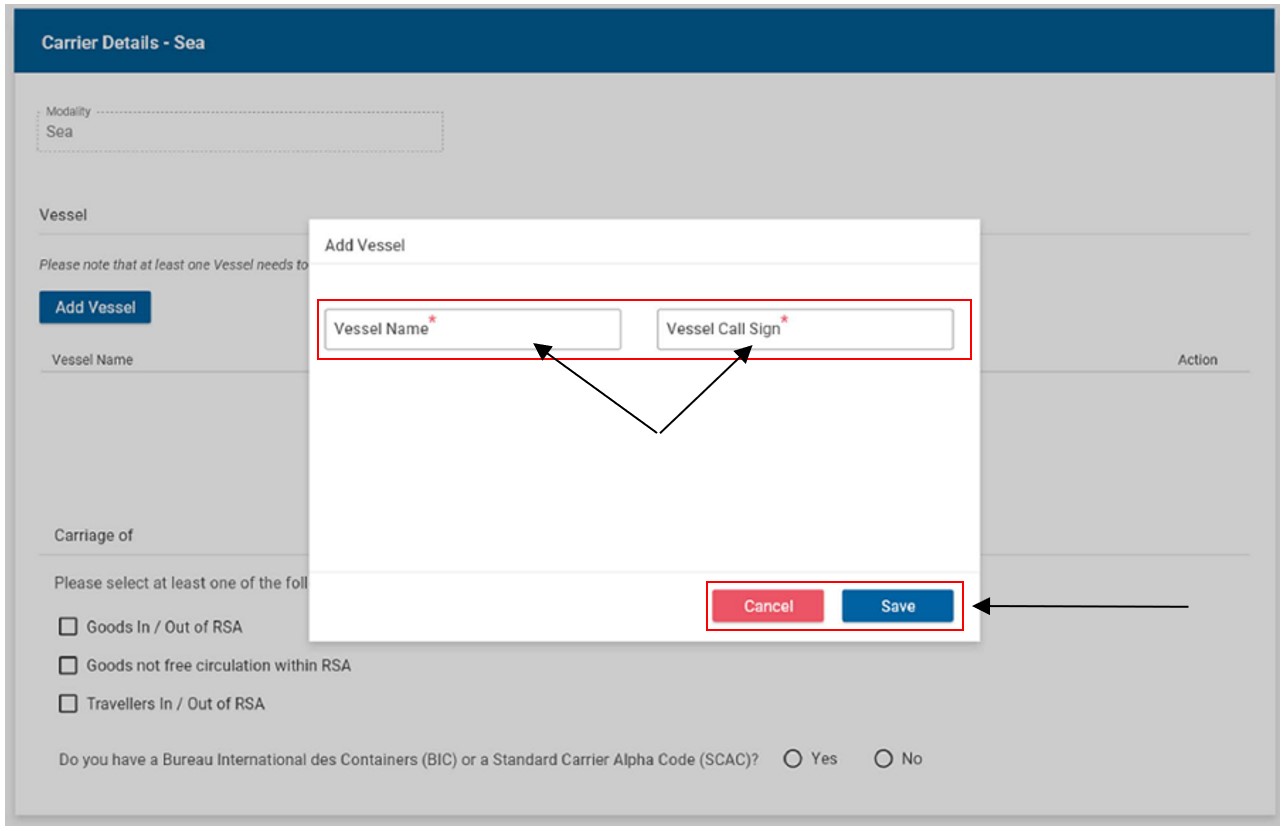Save the new vessel
Screen dimensions: 1287x831
pos(897,606)
